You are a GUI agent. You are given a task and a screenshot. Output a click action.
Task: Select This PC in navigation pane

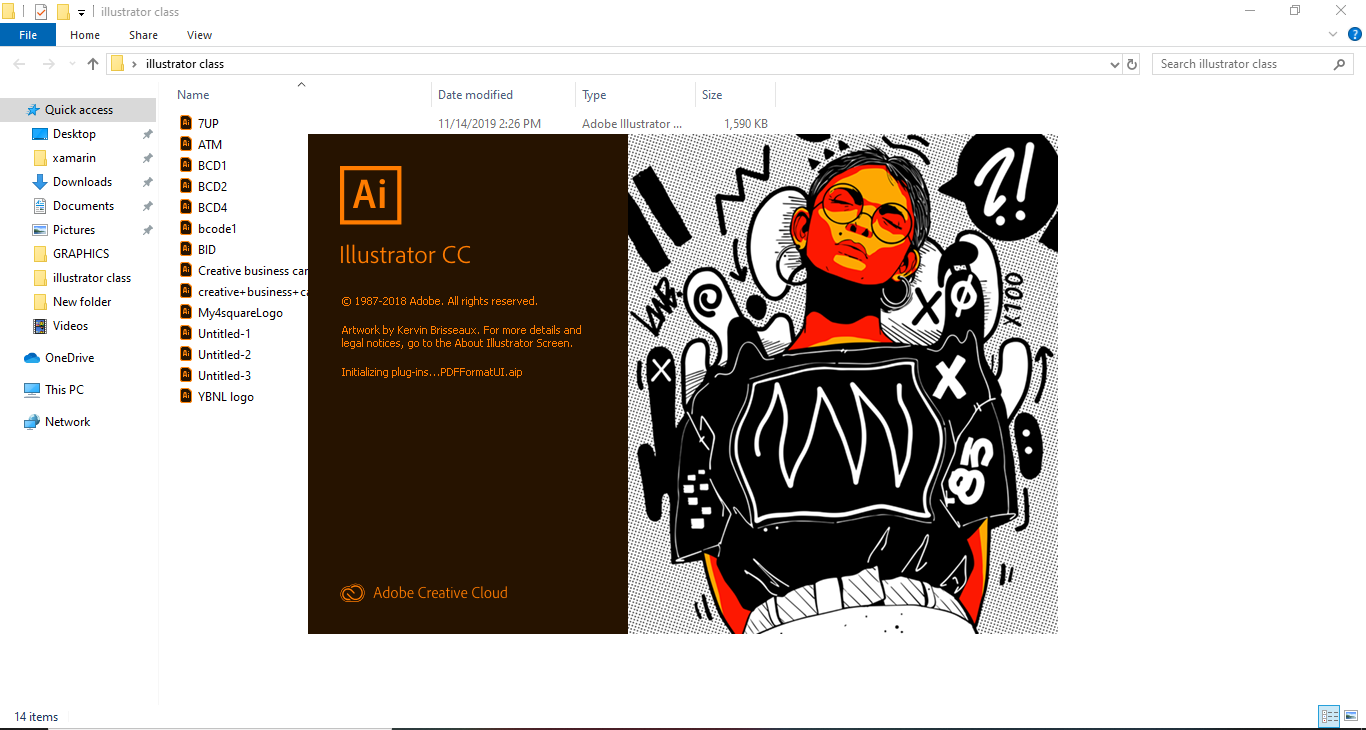click(x=64, y=390)
